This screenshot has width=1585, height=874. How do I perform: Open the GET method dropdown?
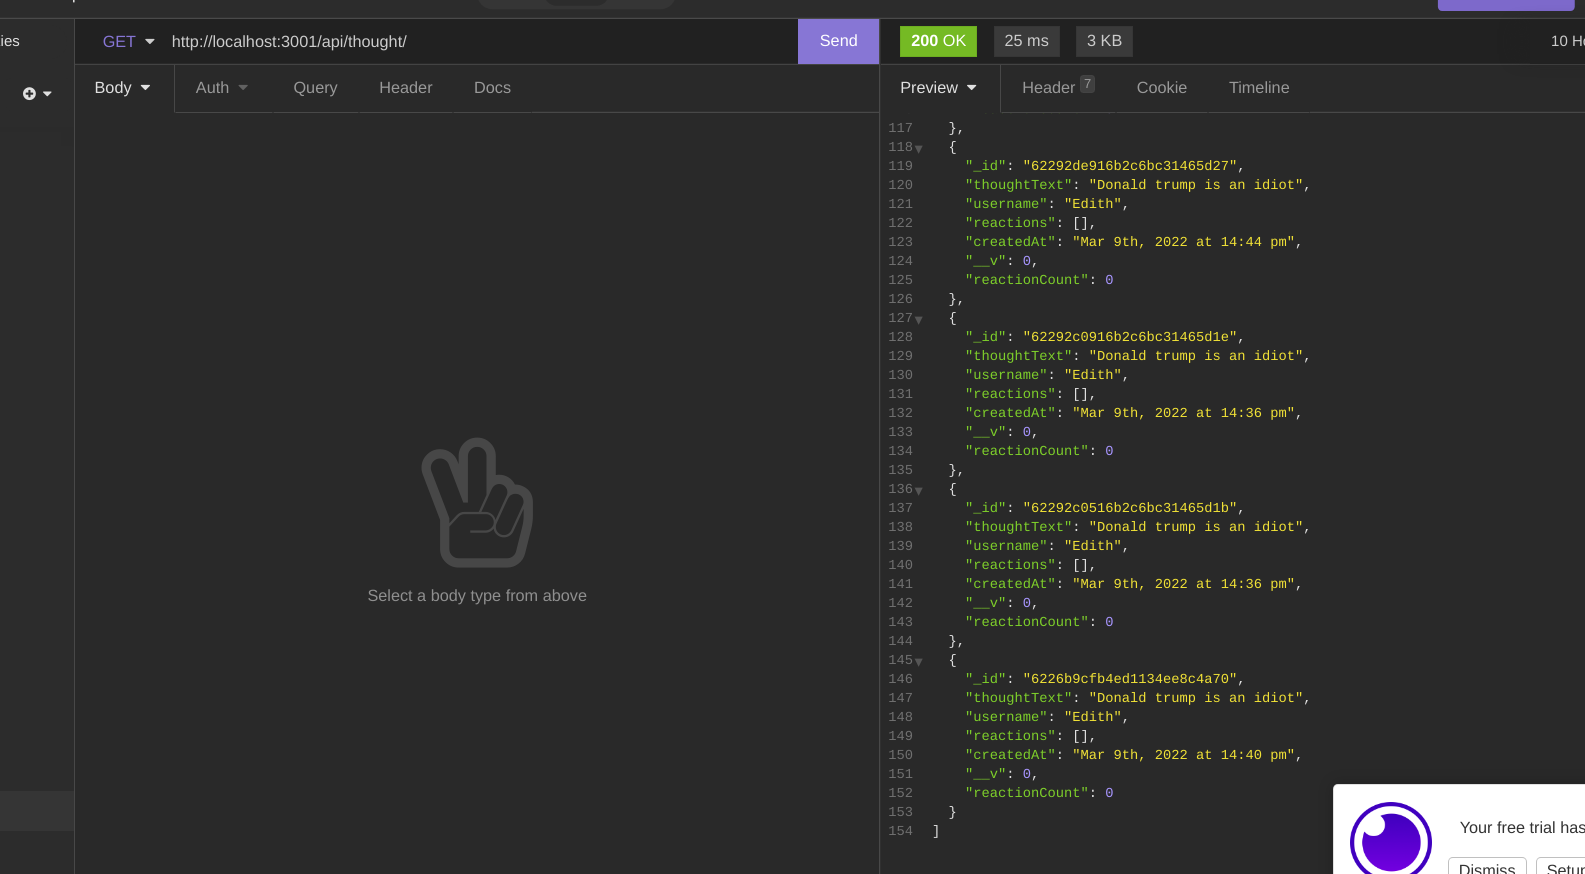(128, 42)
